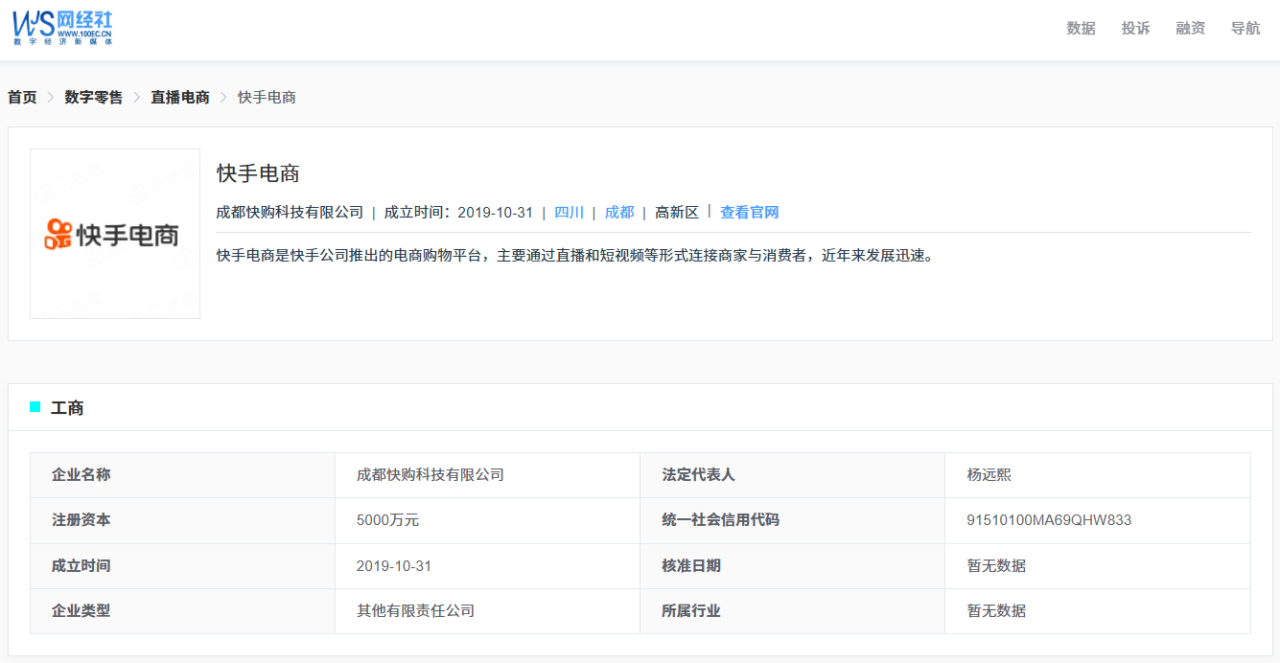Click the 5000万元 value cell
Screen dimensions: 1280x663
(x=488, y=521)
